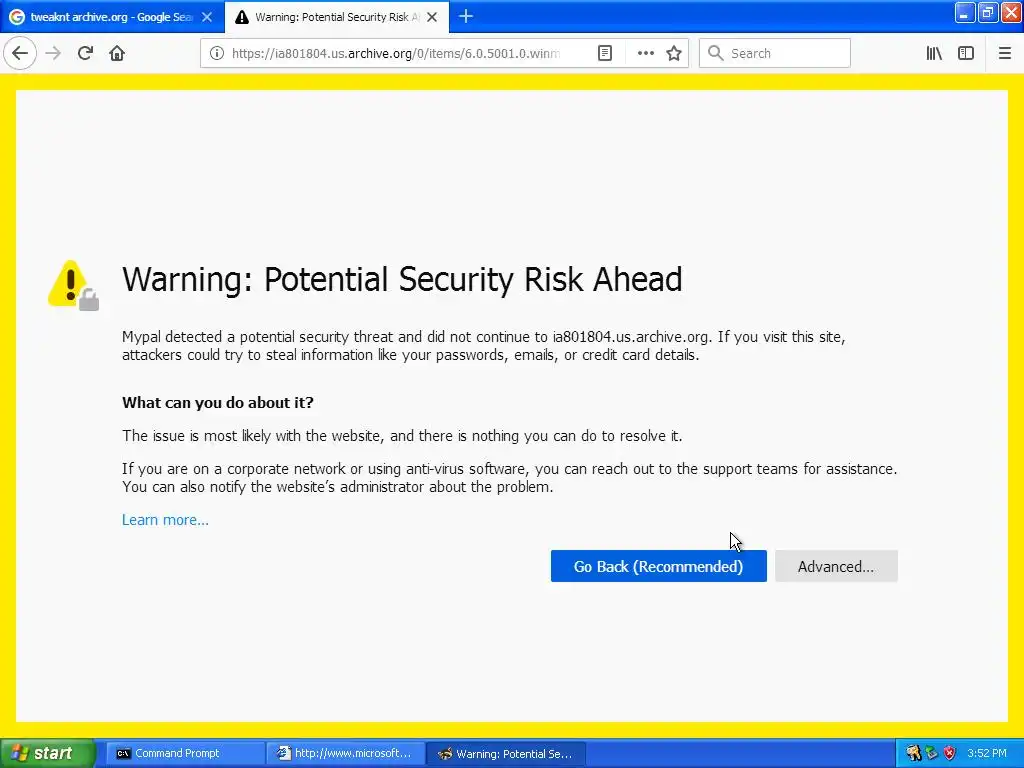The height and width of the screenshot is (768, 1024).
Task: Switch to microsoft.com Internet Explorer taskbar item
Action: [x=345, y=754]
